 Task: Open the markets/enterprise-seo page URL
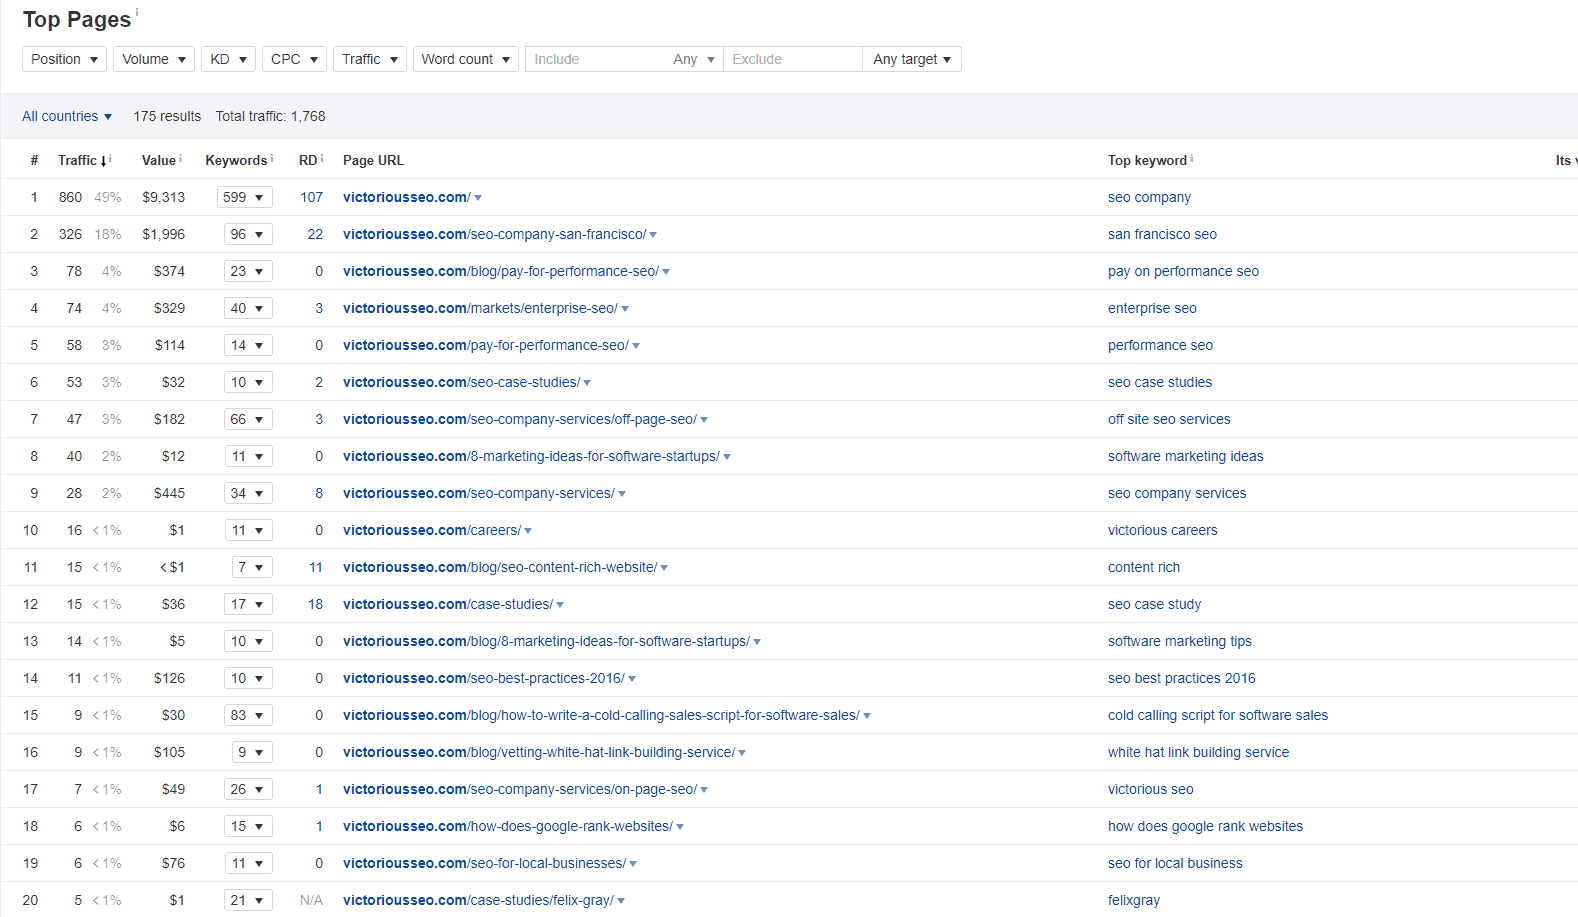pyautogui.click(x=480, y=308)
